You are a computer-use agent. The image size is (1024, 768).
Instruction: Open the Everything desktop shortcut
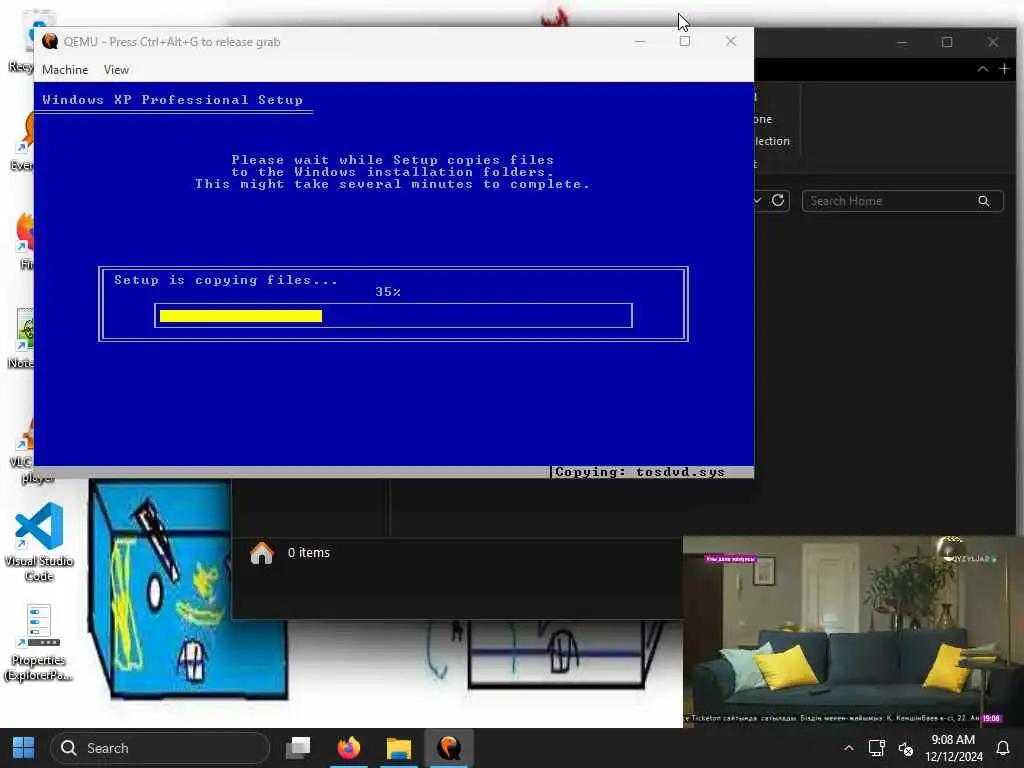pyautogui.click(x=24, y=142)
